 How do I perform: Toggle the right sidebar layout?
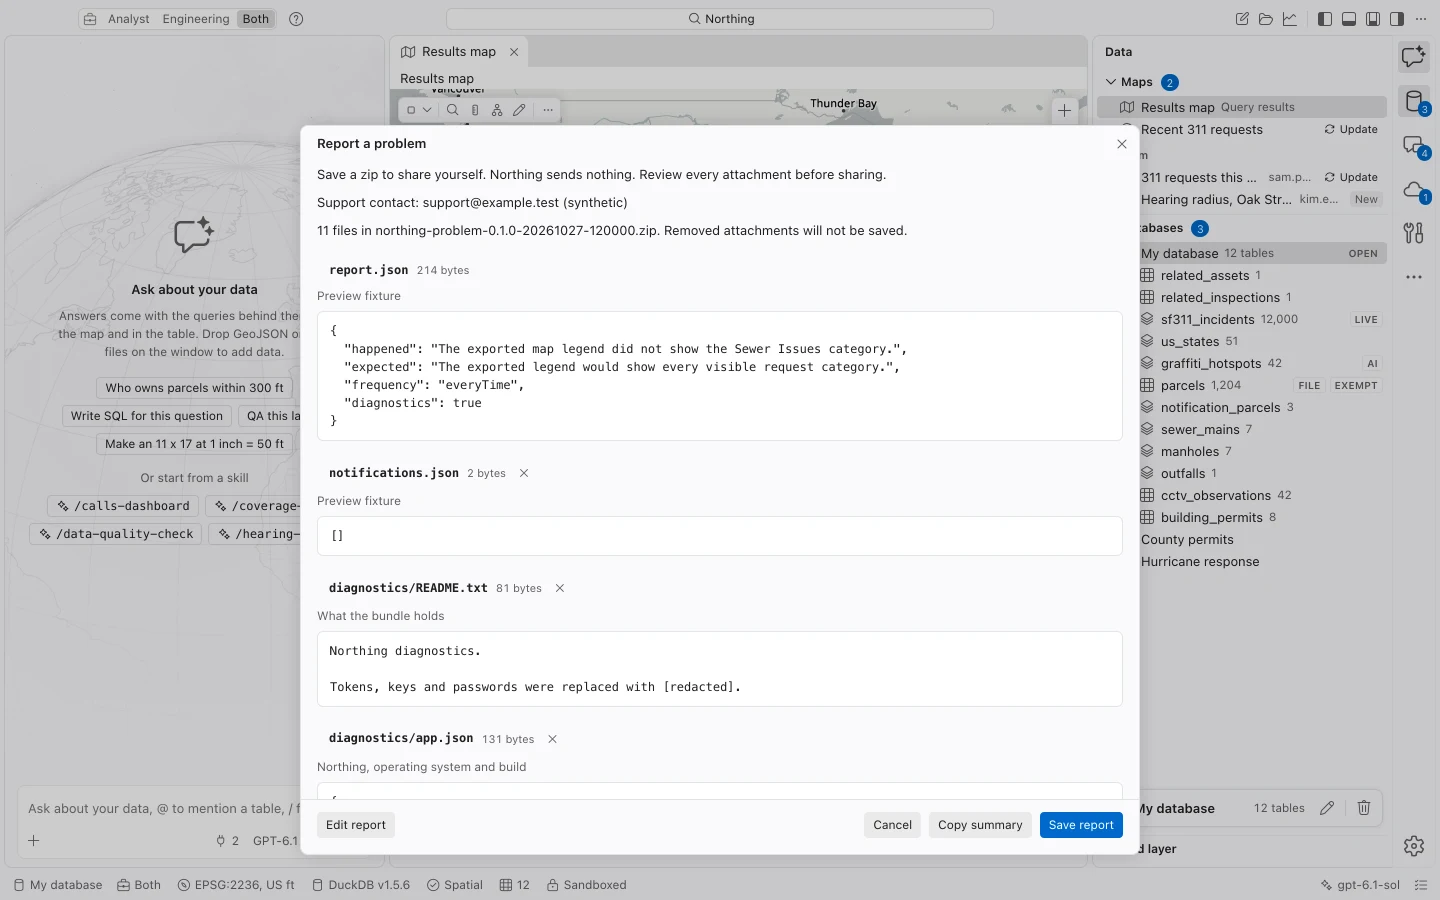click(1397, 19)
